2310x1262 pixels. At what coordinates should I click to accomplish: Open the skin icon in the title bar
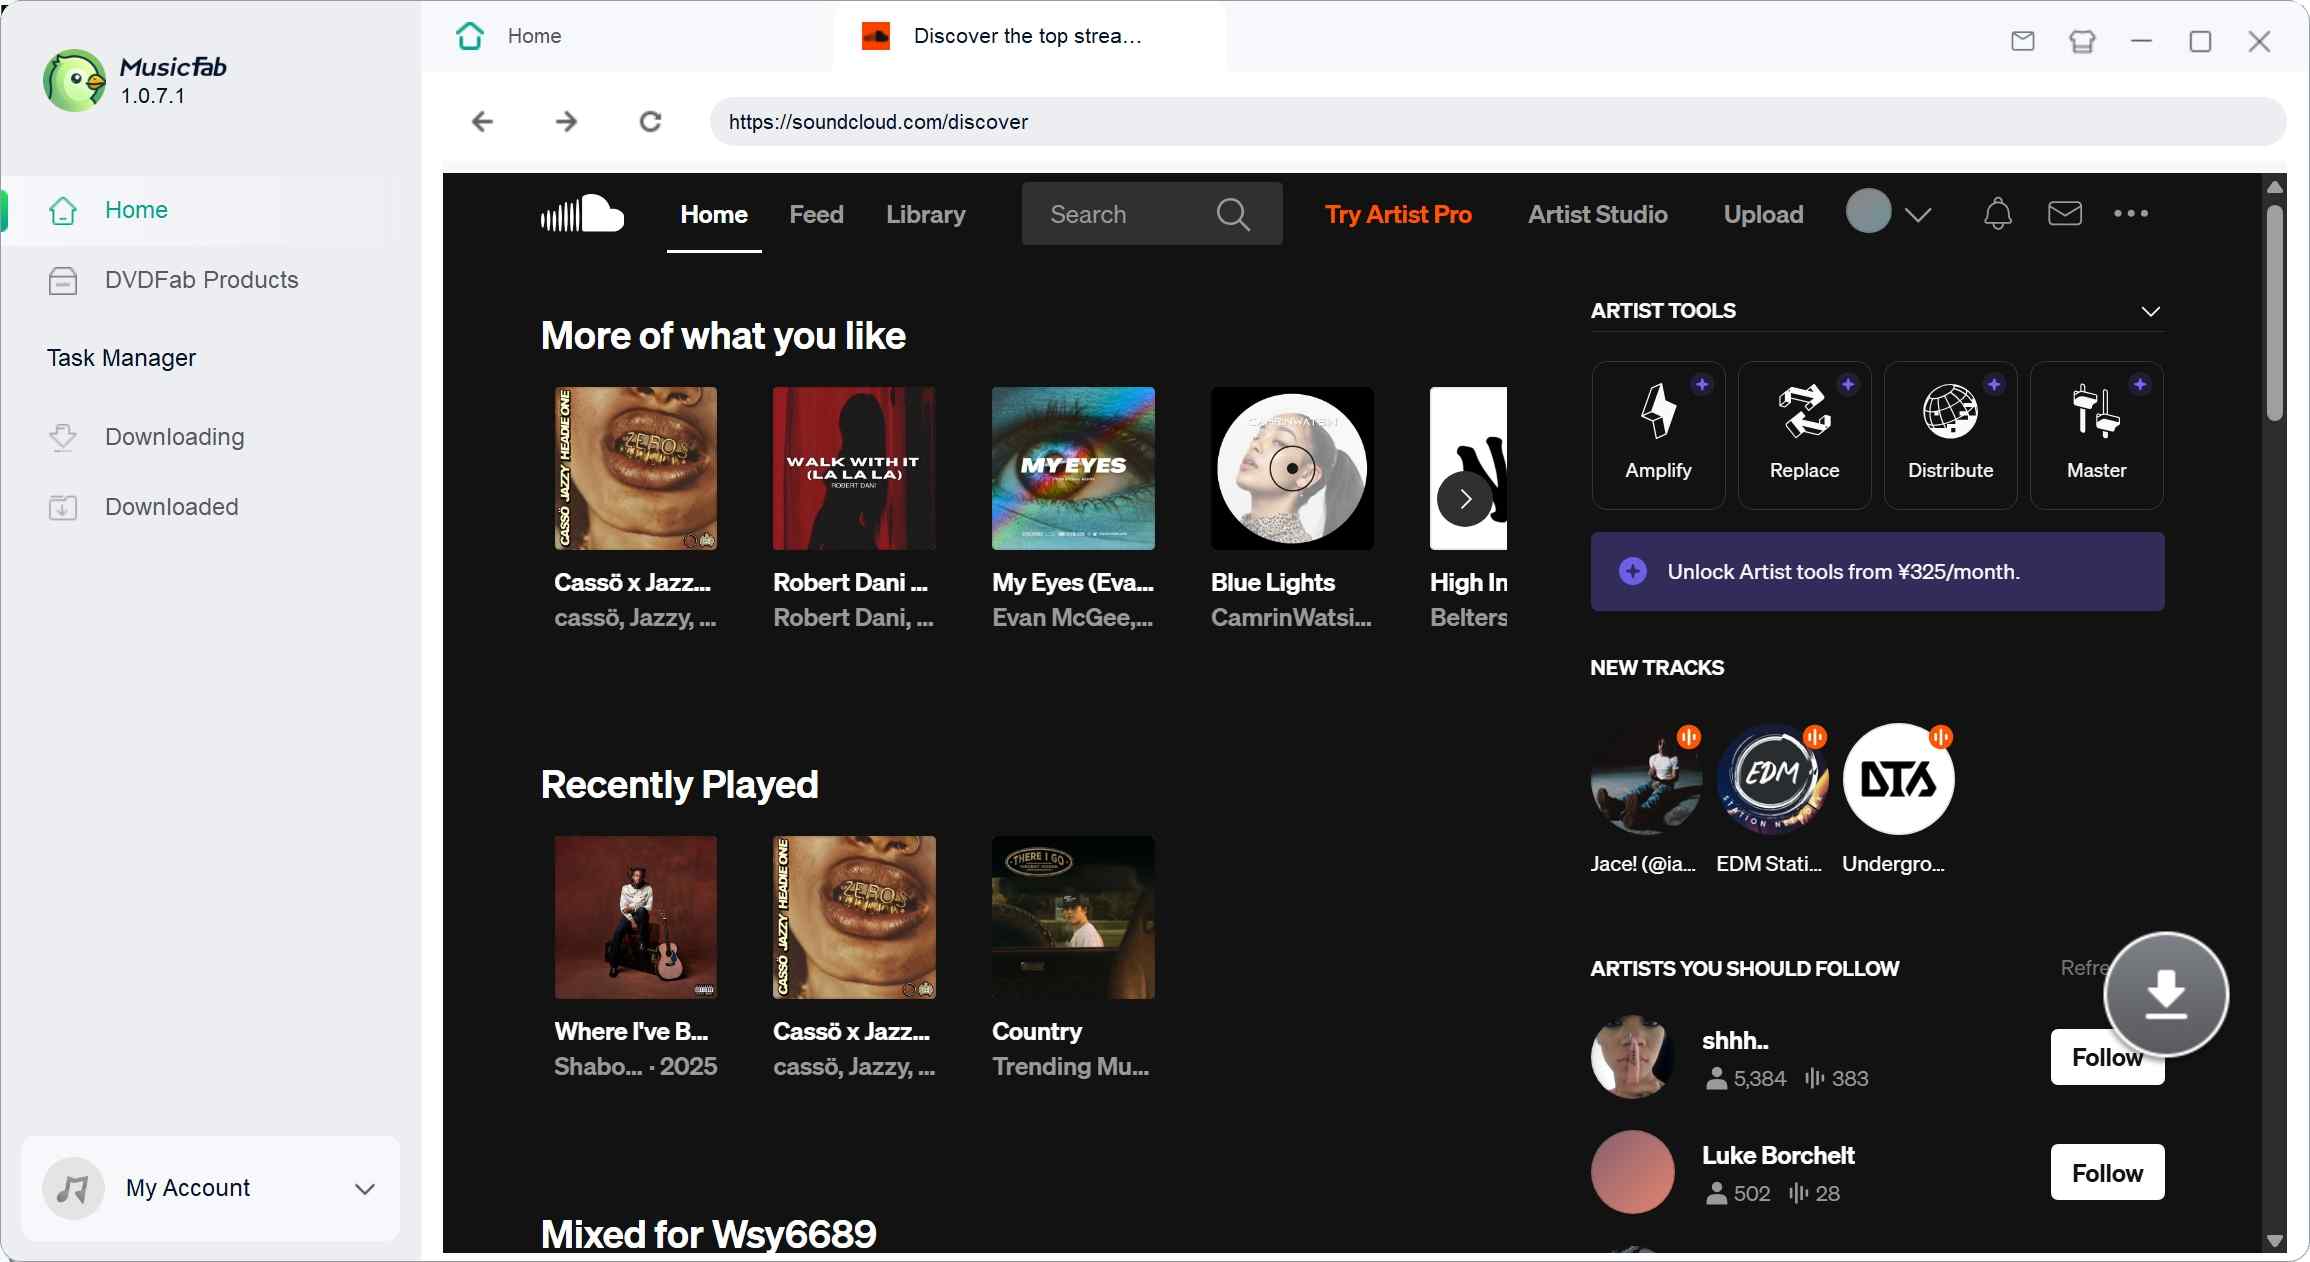[2082, 41]
